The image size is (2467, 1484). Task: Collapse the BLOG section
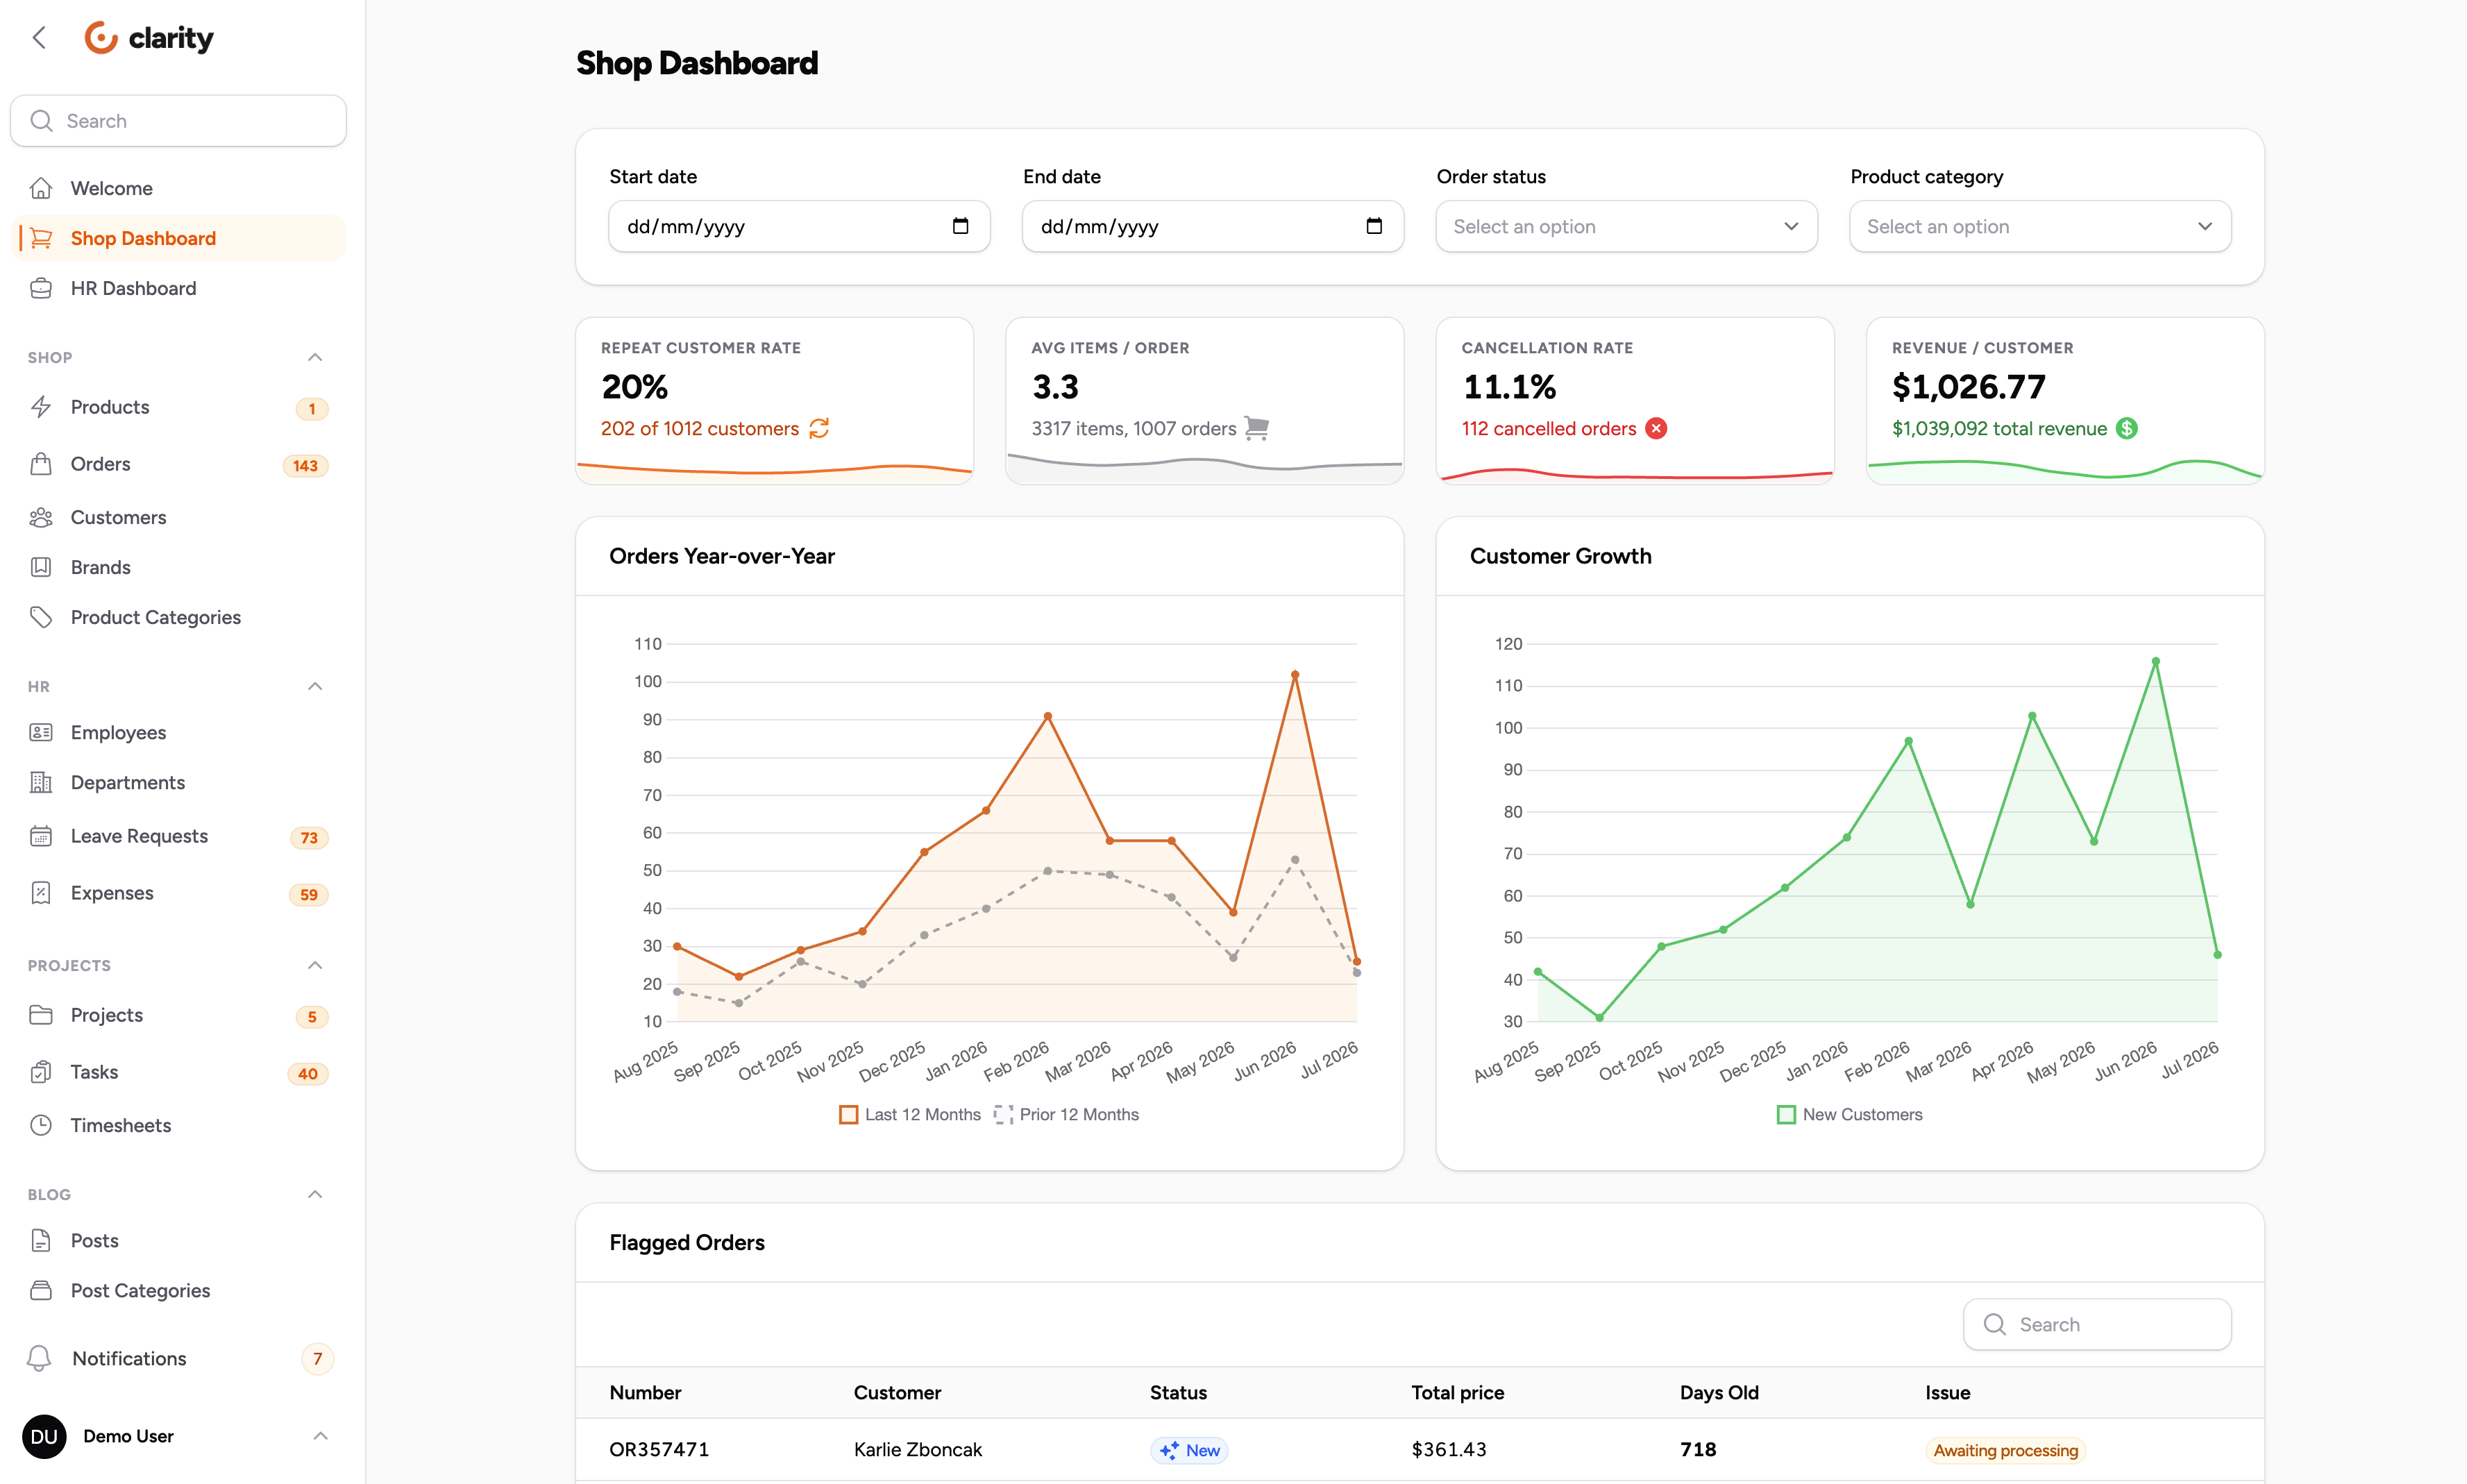coord(315,1194)
